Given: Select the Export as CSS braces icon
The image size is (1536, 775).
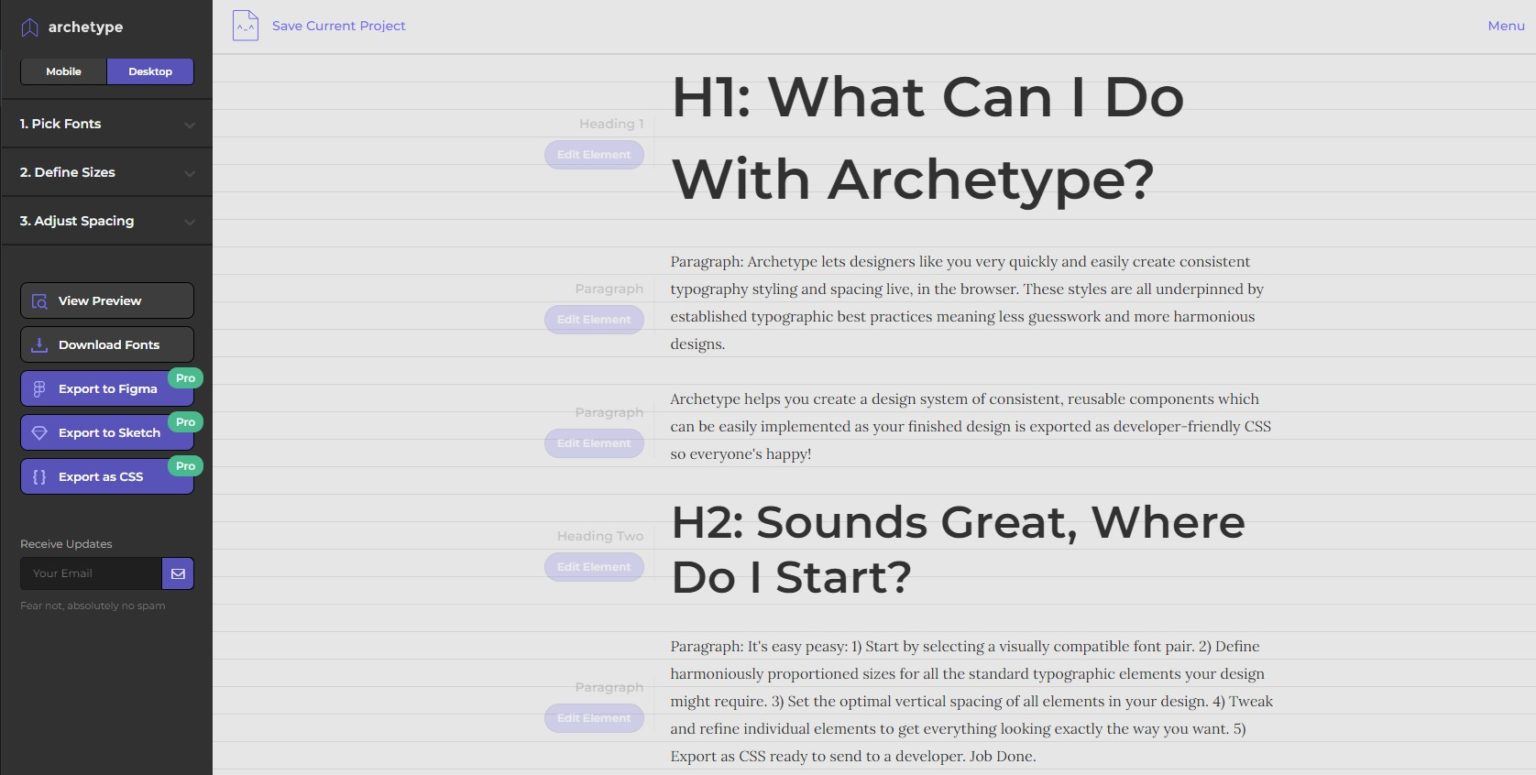Looking at the screenshot, I should [39, 476].
